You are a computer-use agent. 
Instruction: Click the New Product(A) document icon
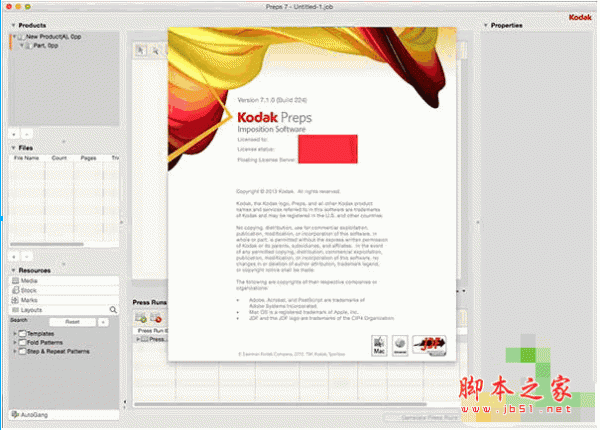[x=21, y=37]
